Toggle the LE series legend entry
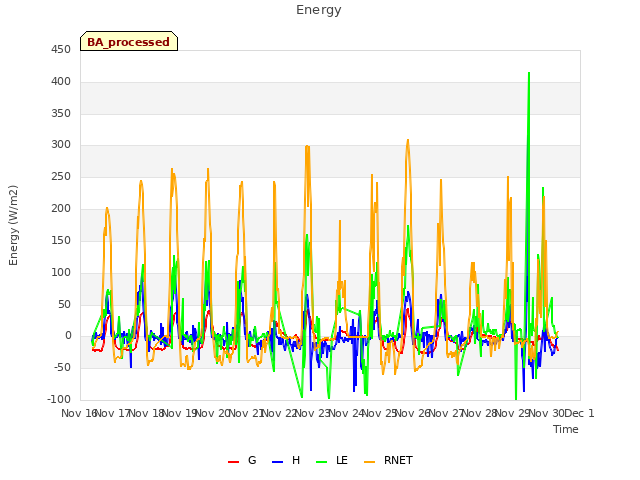 pyautogui.click(x=331, y=460)
